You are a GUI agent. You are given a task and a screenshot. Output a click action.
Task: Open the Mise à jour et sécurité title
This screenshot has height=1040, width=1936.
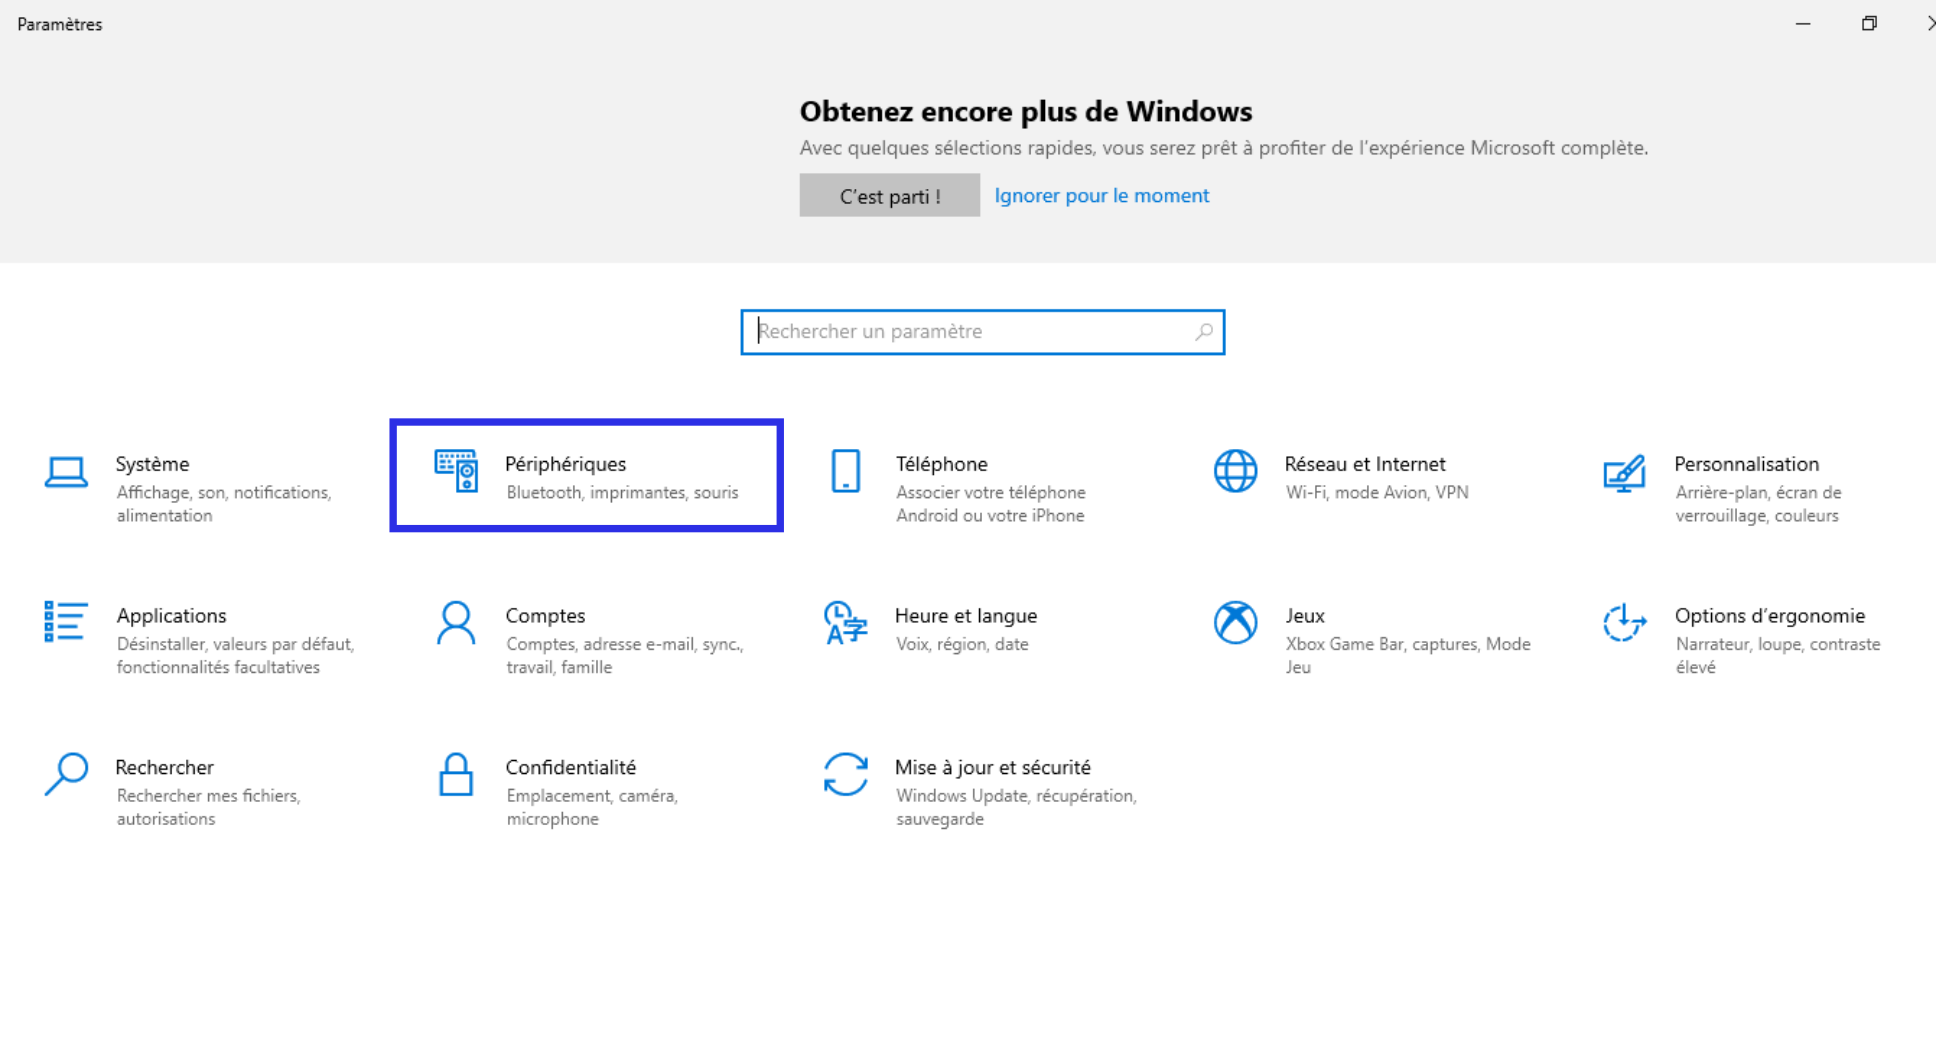click(x=992, y=767)
